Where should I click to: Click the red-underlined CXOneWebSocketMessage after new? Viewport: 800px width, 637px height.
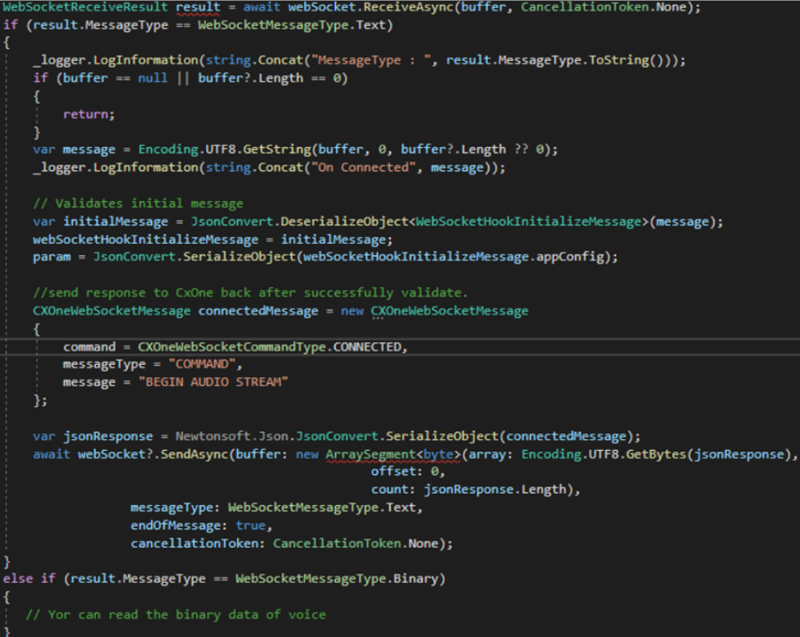[448, 310]
